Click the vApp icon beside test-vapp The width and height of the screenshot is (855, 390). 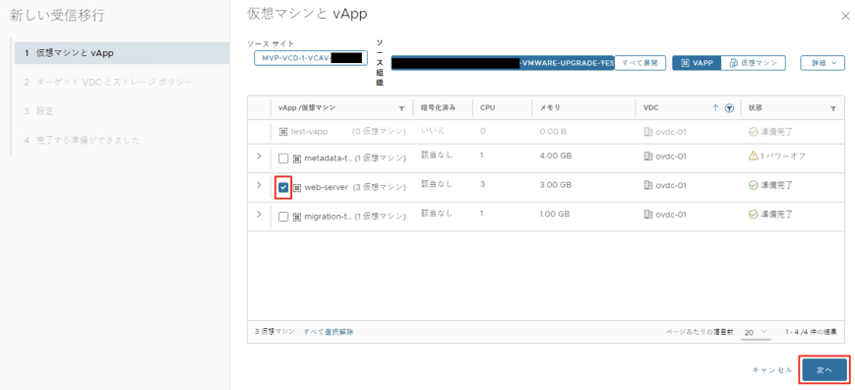click(x=282, y=131)
